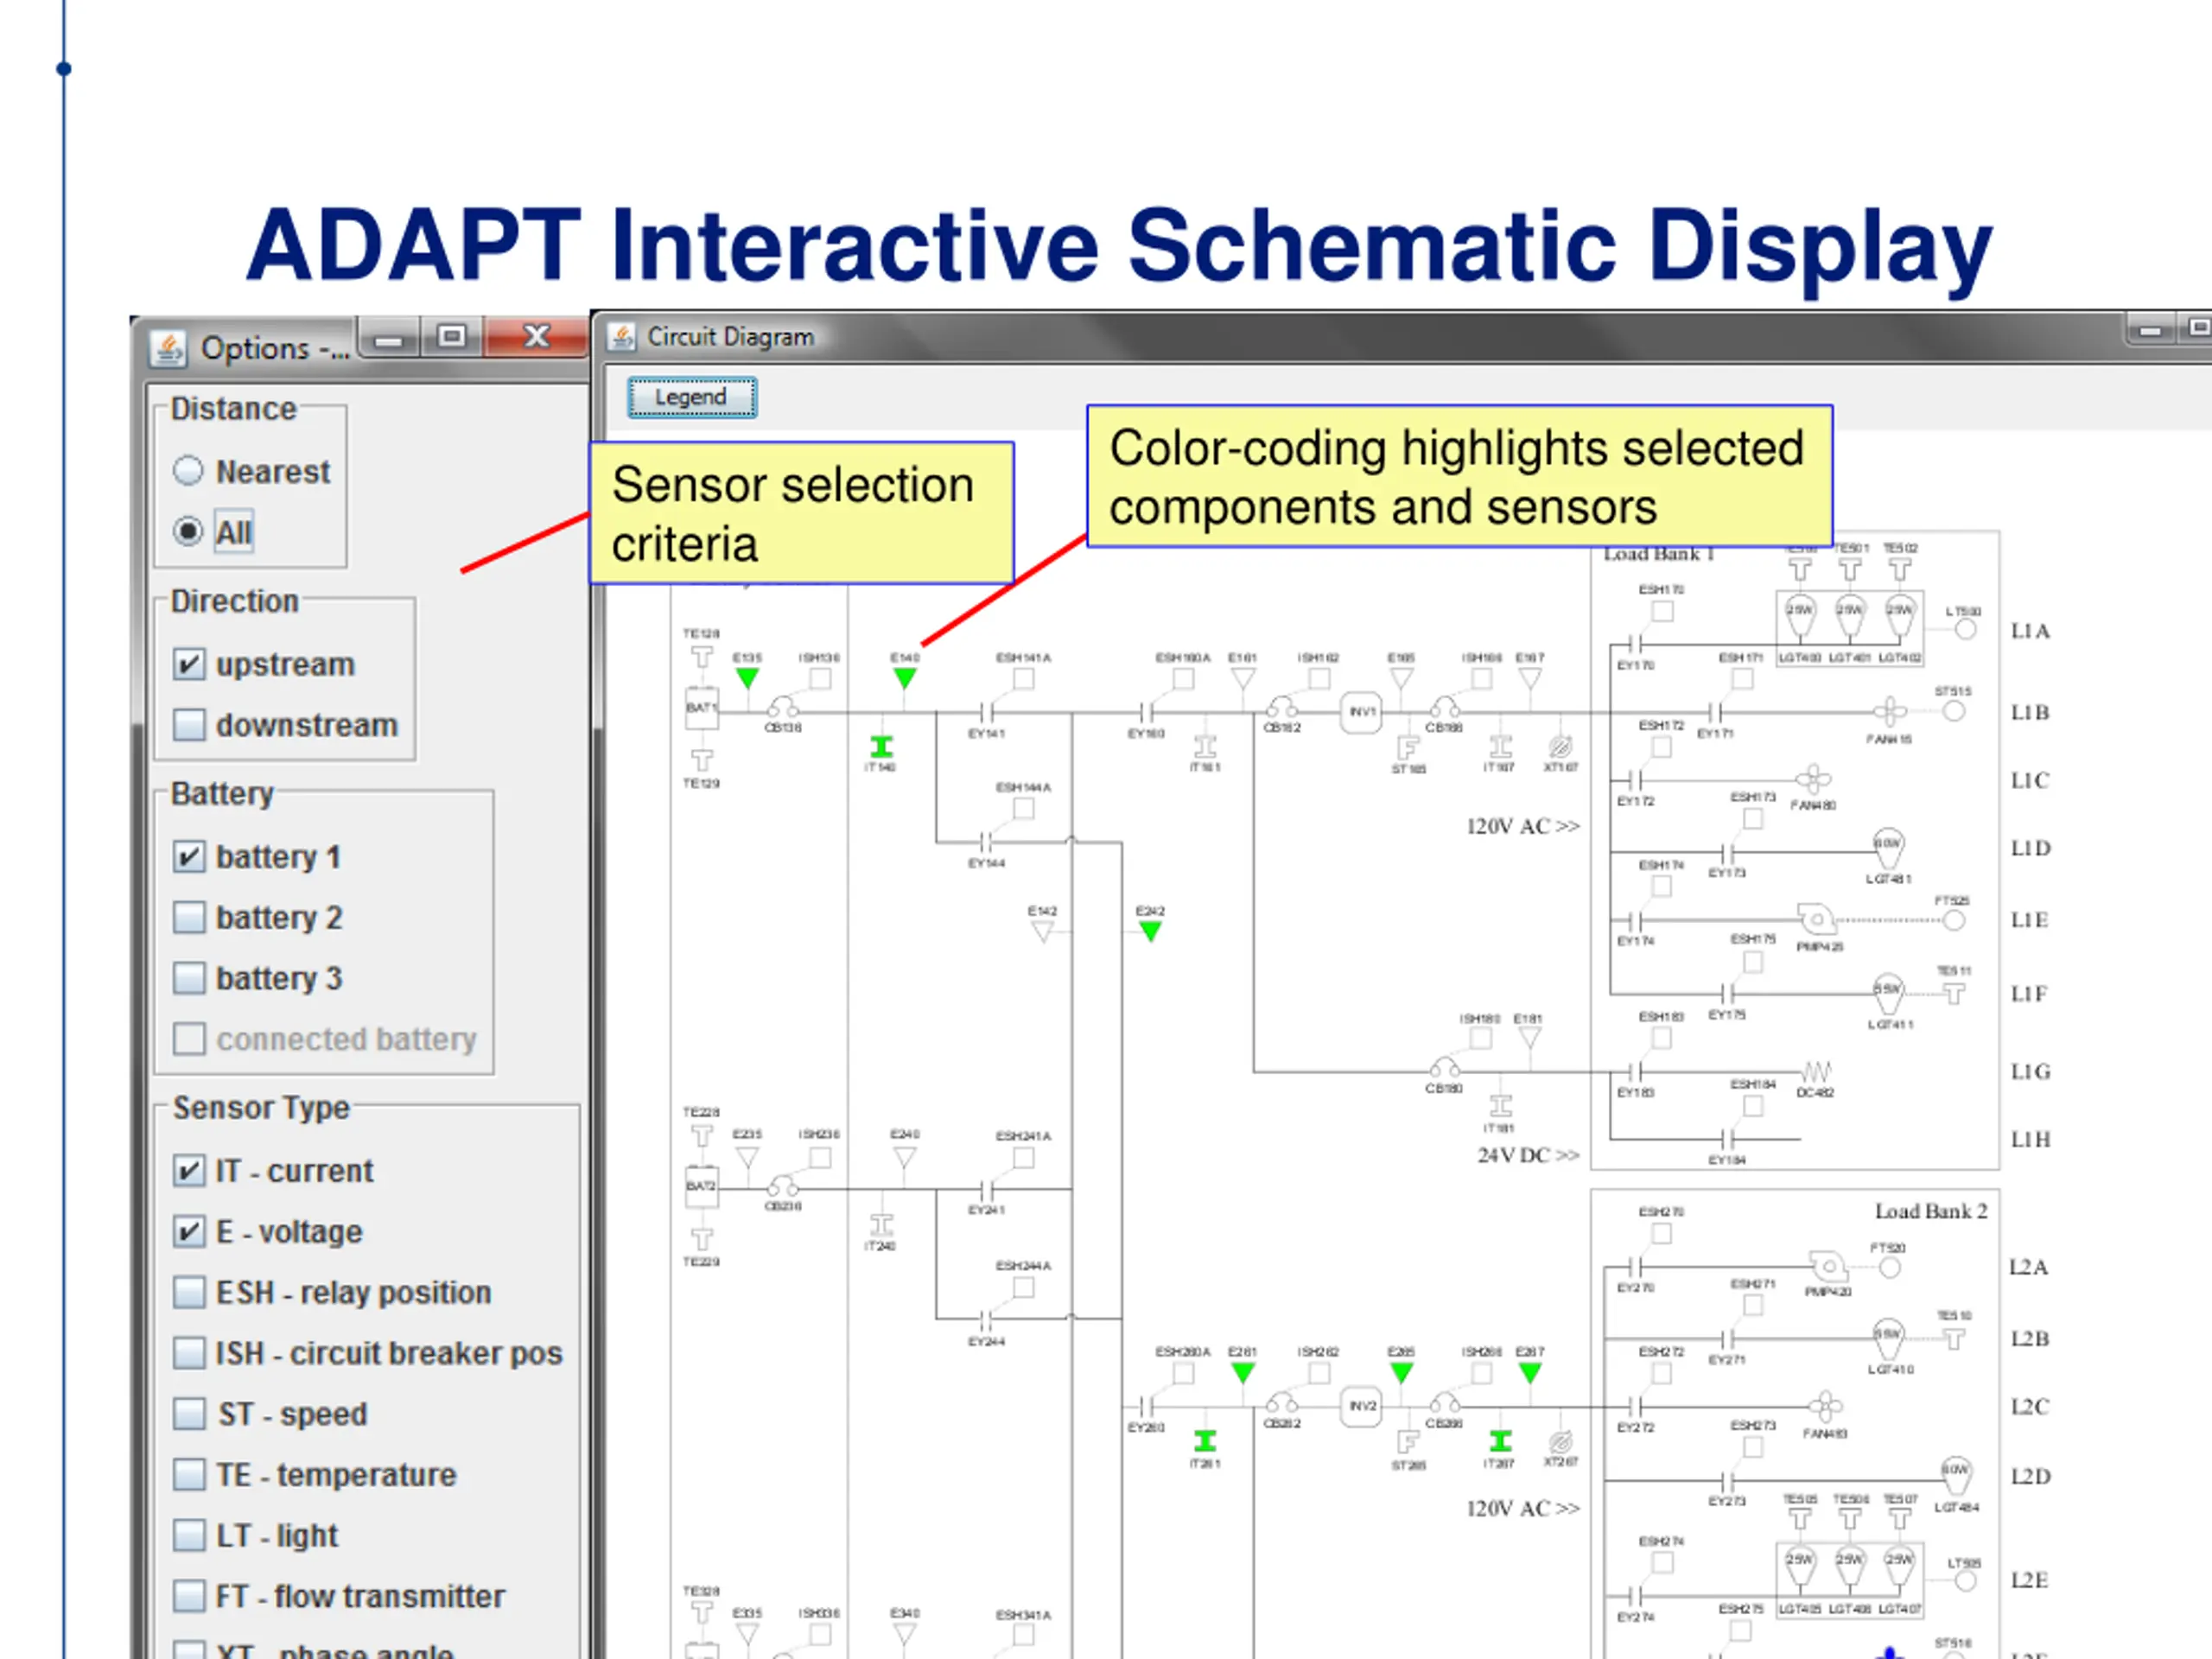Select the fan on load line L1B

pyautogui.click(x=1889, y=712)
